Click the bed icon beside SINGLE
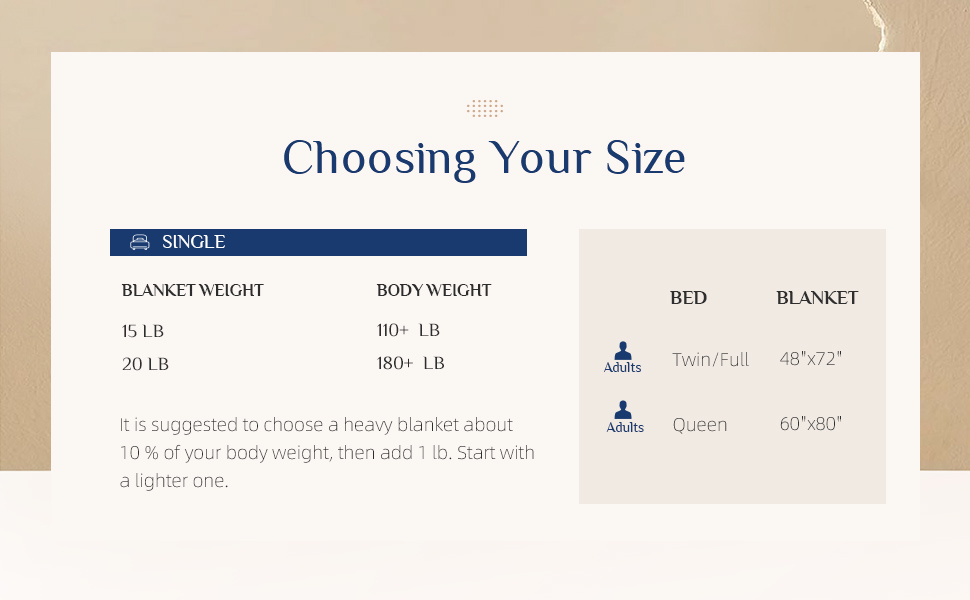 (139, 242)
